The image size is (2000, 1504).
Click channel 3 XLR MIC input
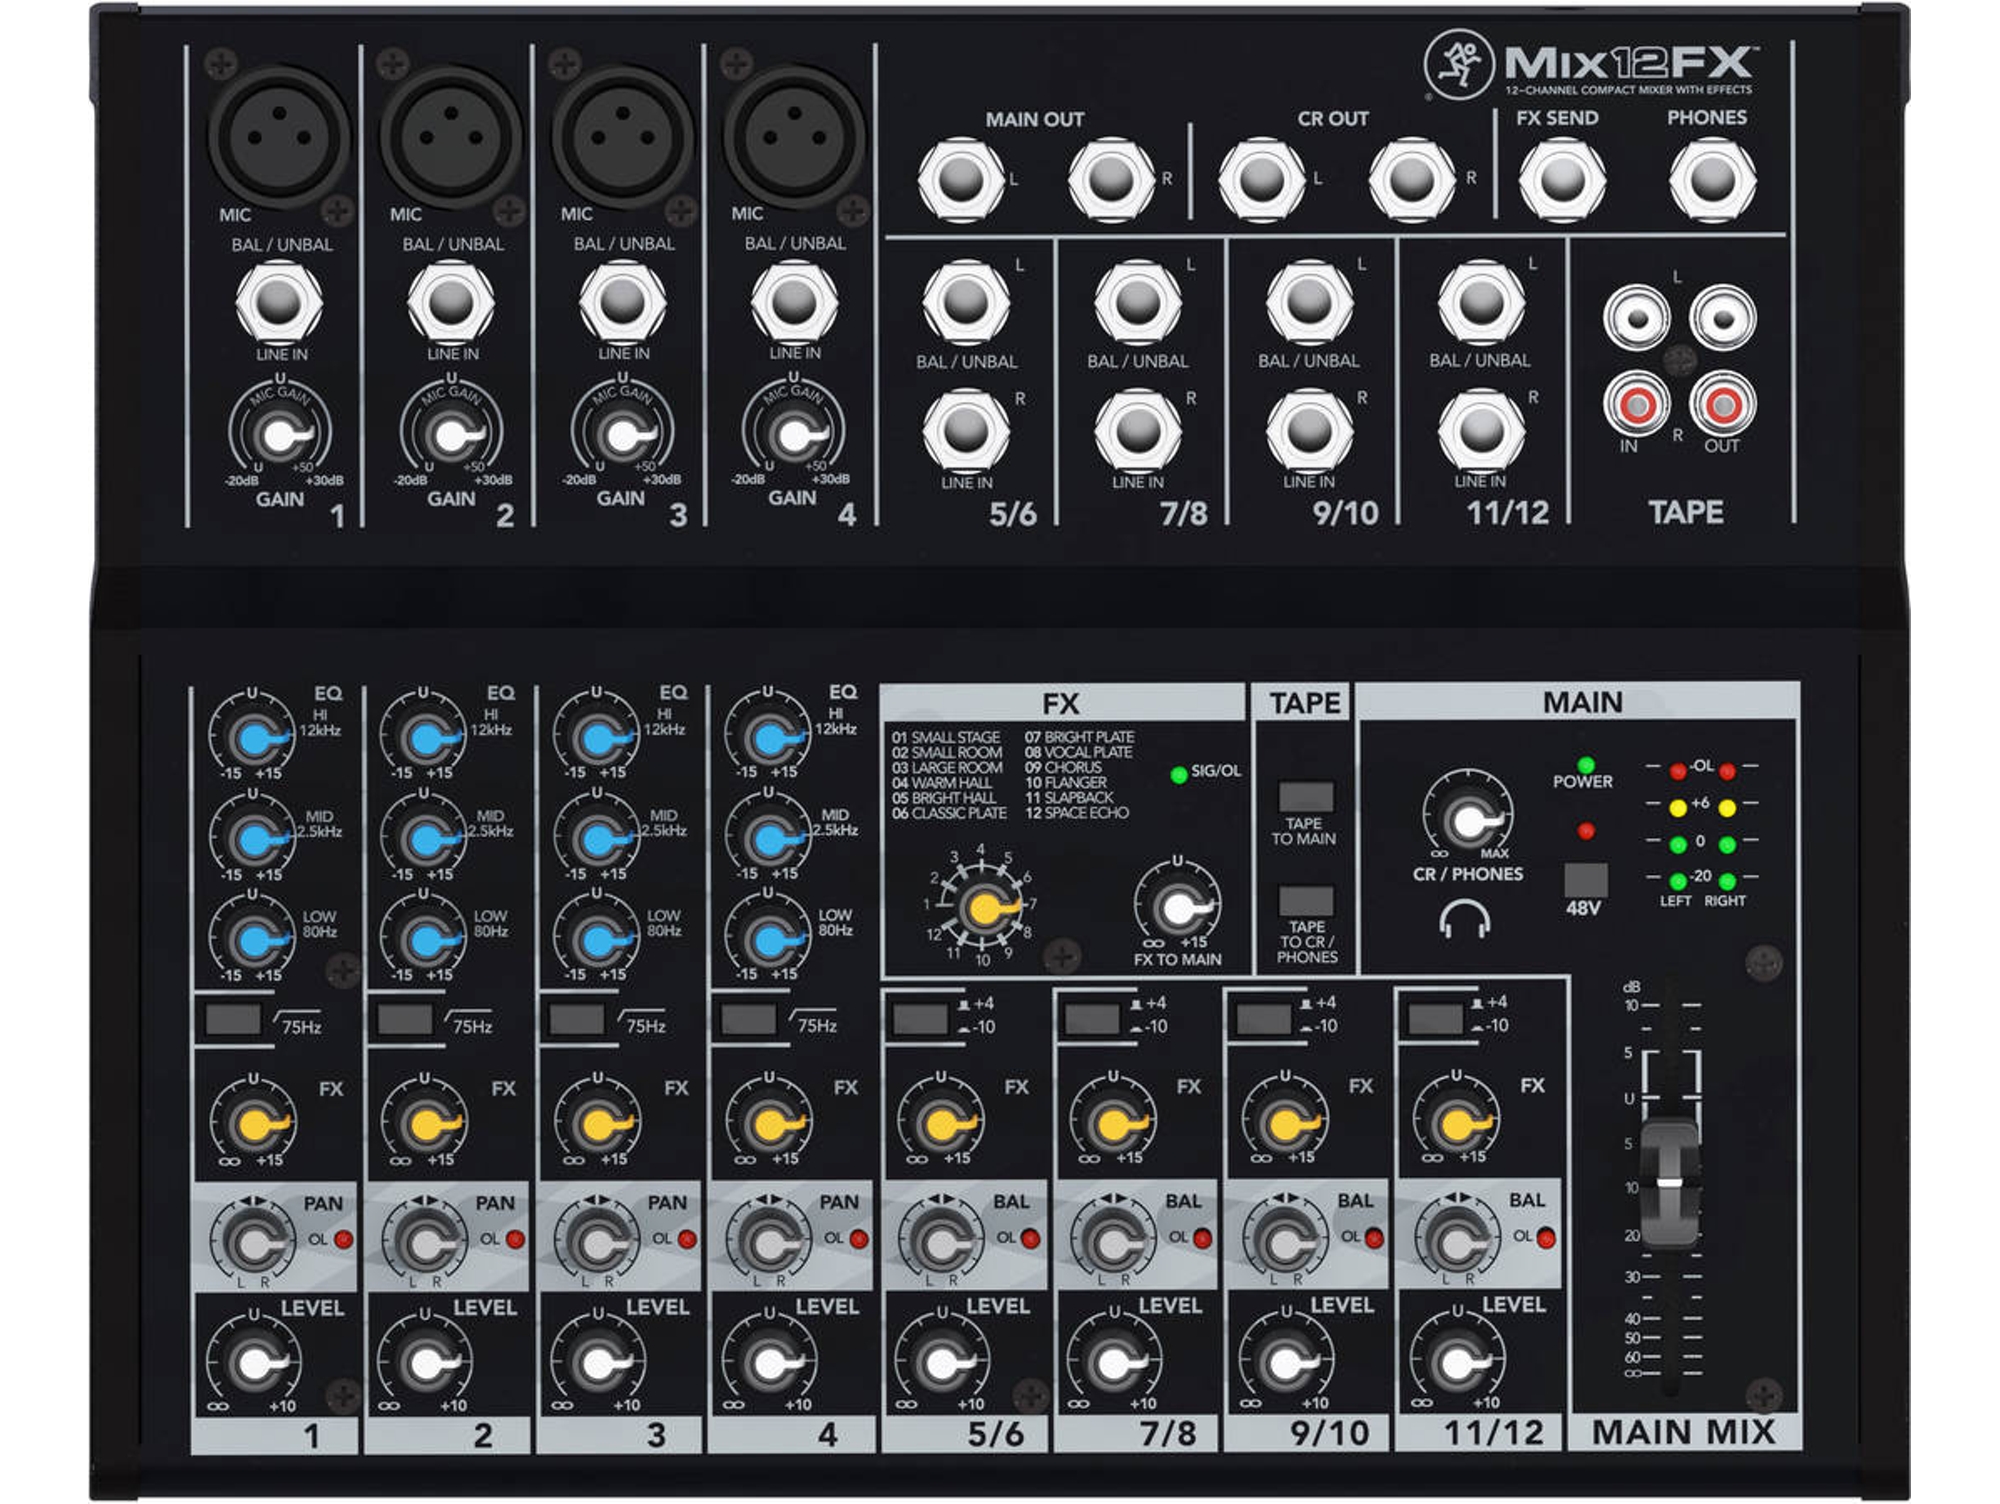tap(623, 136)
